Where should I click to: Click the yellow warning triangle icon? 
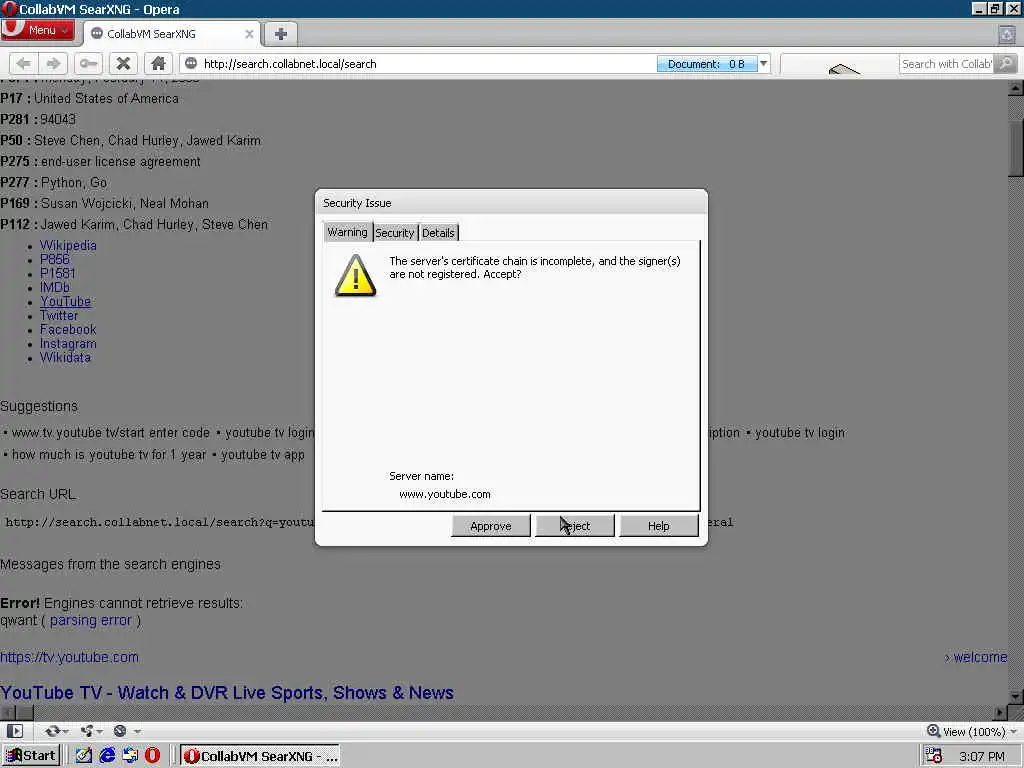click(x=355, y=276)
